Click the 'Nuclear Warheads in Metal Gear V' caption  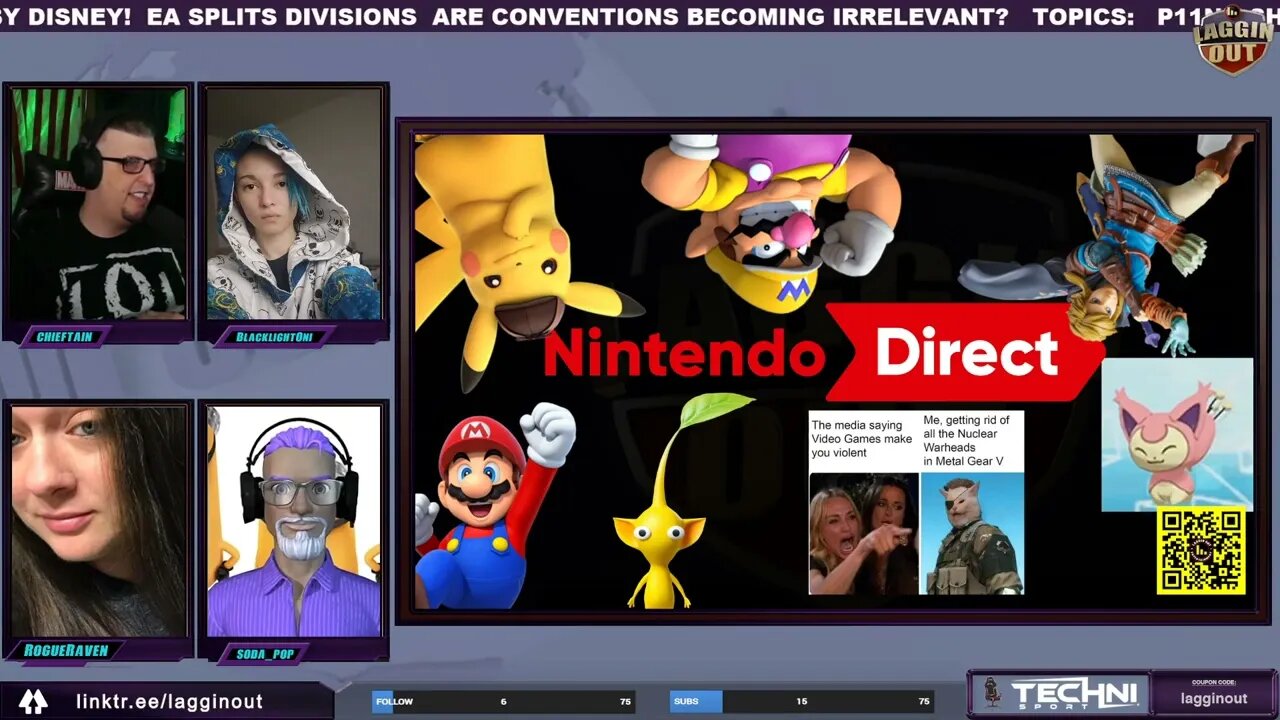[x=967, y=441]
